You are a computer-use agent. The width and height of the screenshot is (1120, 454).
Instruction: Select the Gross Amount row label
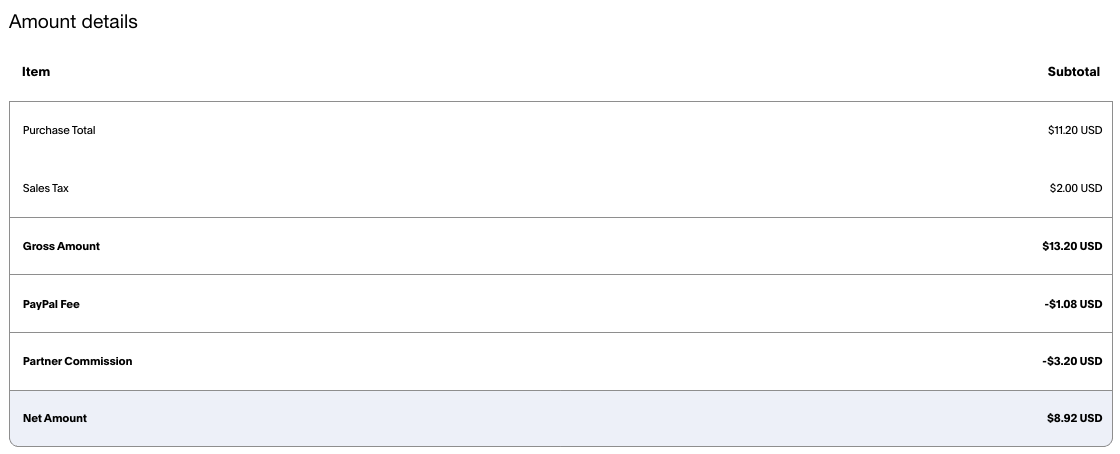coord(61,246)
